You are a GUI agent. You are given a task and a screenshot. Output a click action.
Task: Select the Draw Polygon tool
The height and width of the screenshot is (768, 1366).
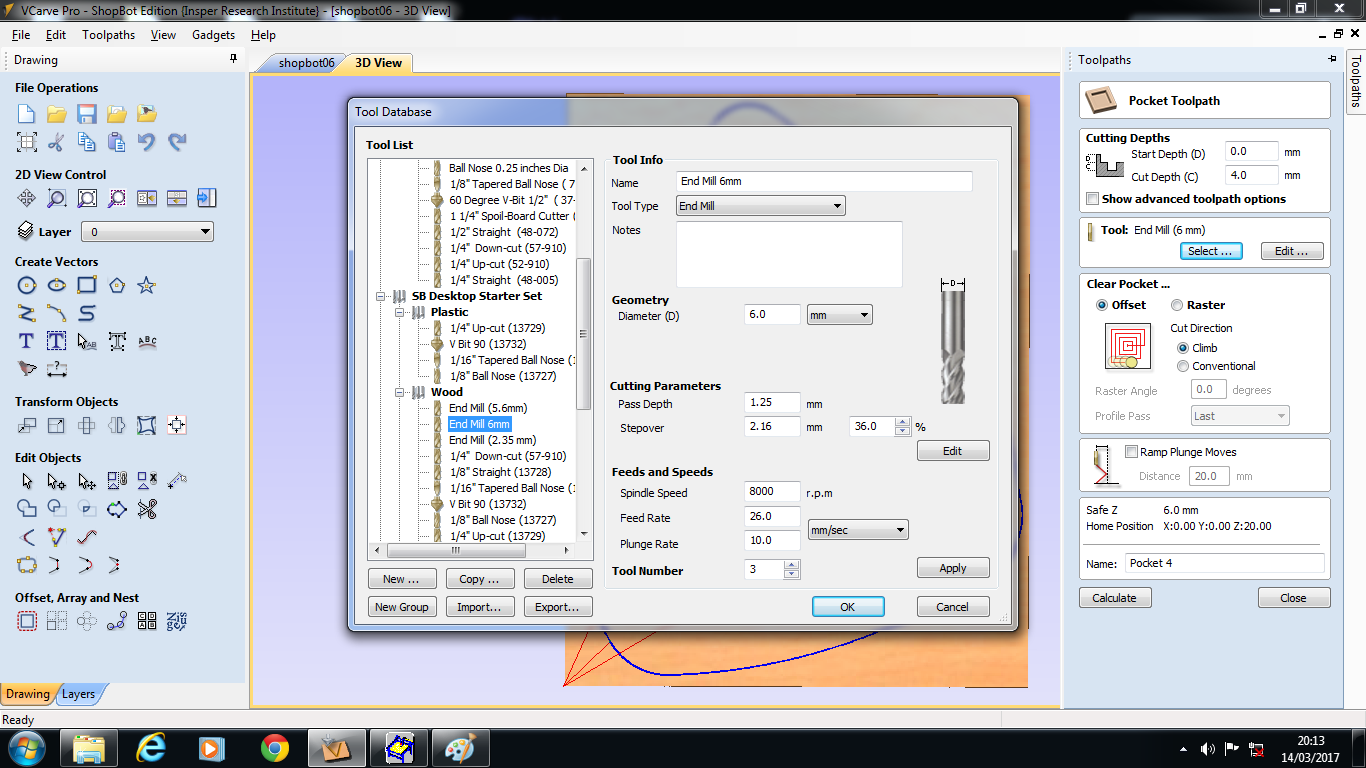[117, 286]
